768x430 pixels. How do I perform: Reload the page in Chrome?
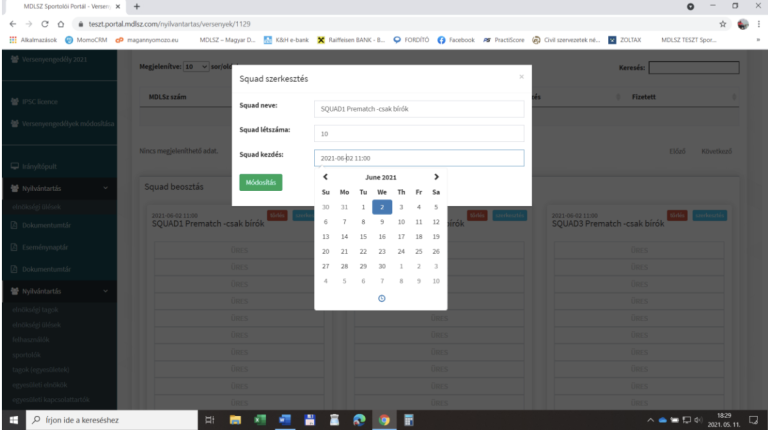coord(46,23)
